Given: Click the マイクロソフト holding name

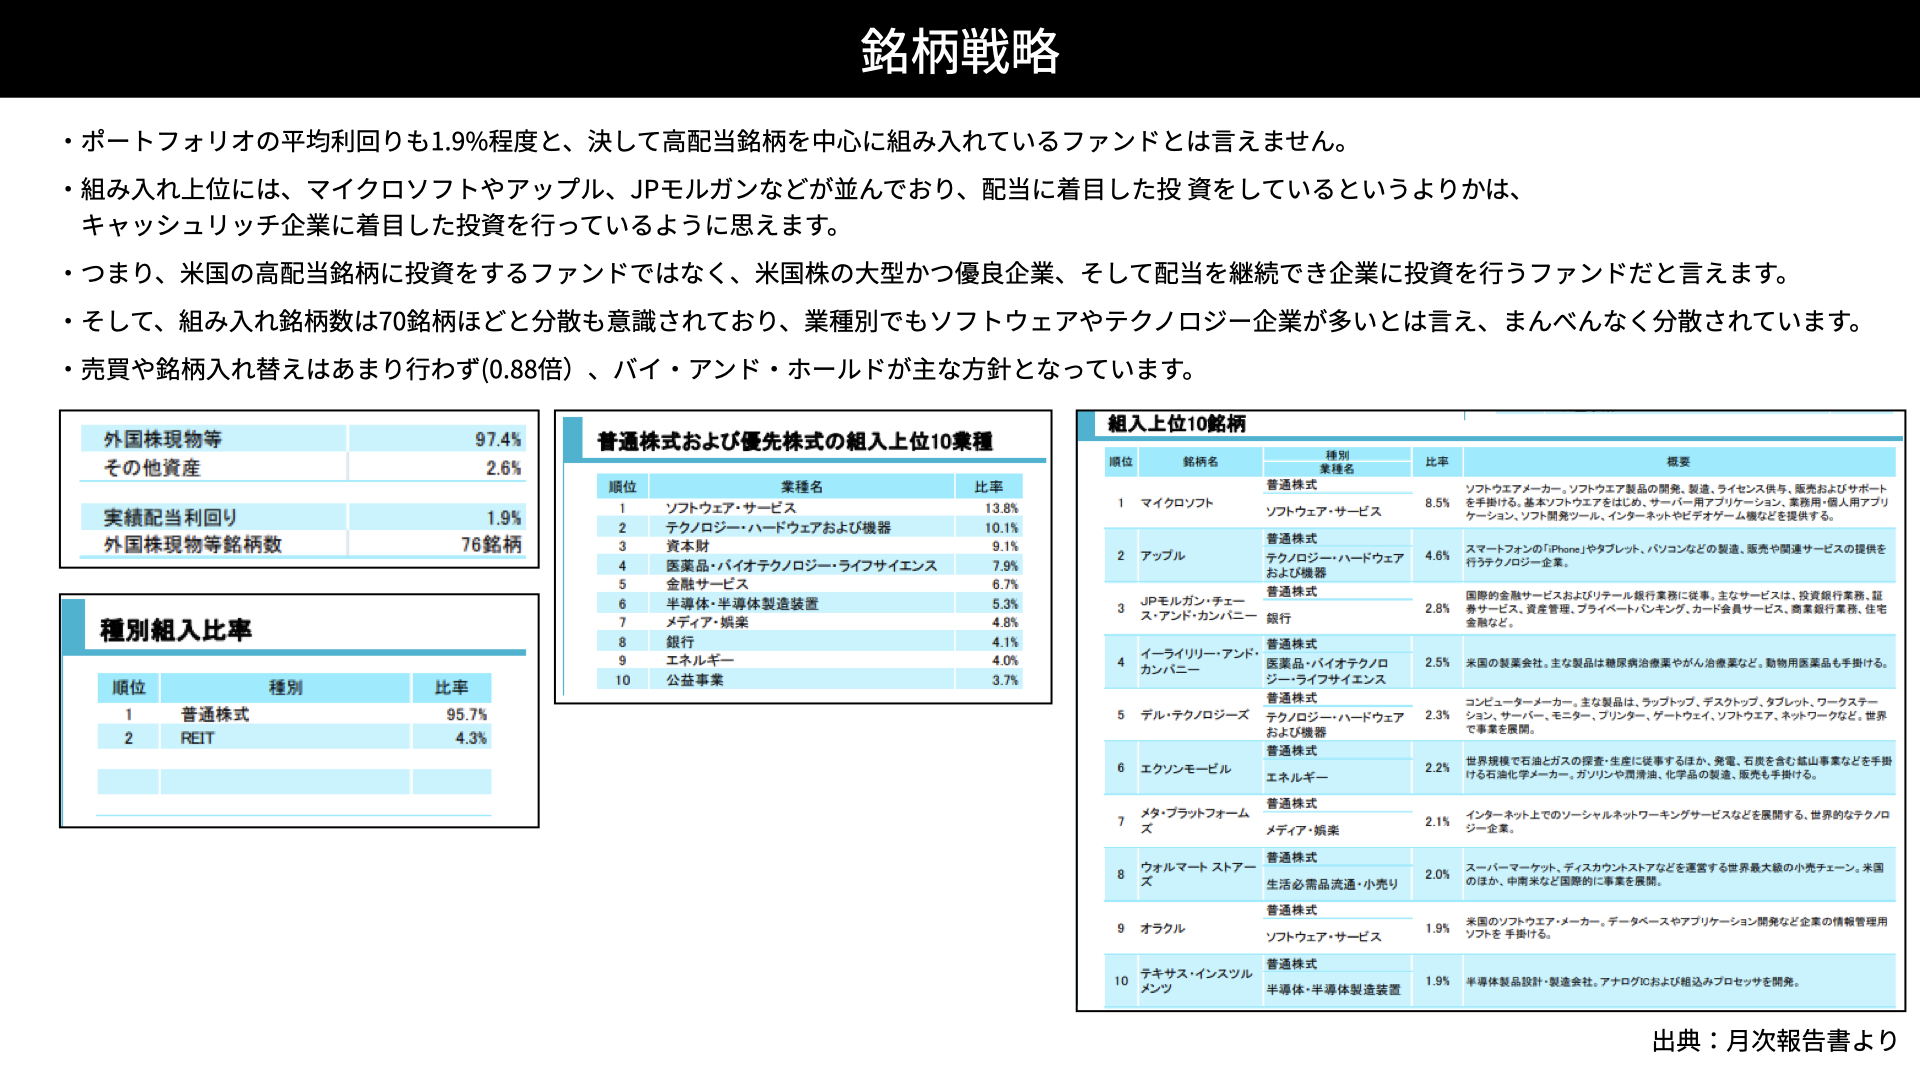Looking at the screenshot, I should click(x=1176, y=503).
